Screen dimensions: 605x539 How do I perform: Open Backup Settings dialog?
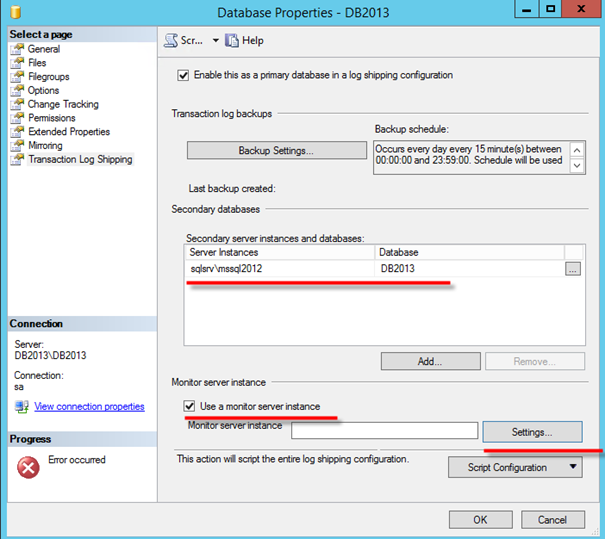276,150
